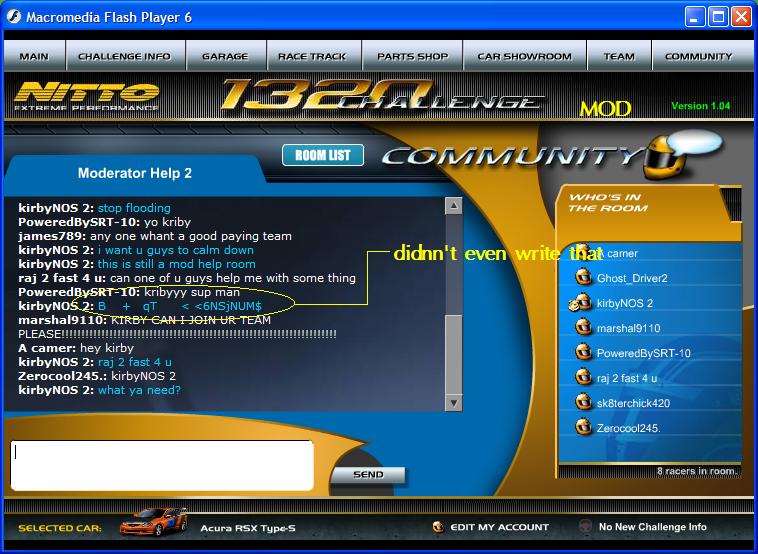Select marshal9110 in the room list
The width and height of the screenshot is (758, 554).
click(x=628, y=329)
